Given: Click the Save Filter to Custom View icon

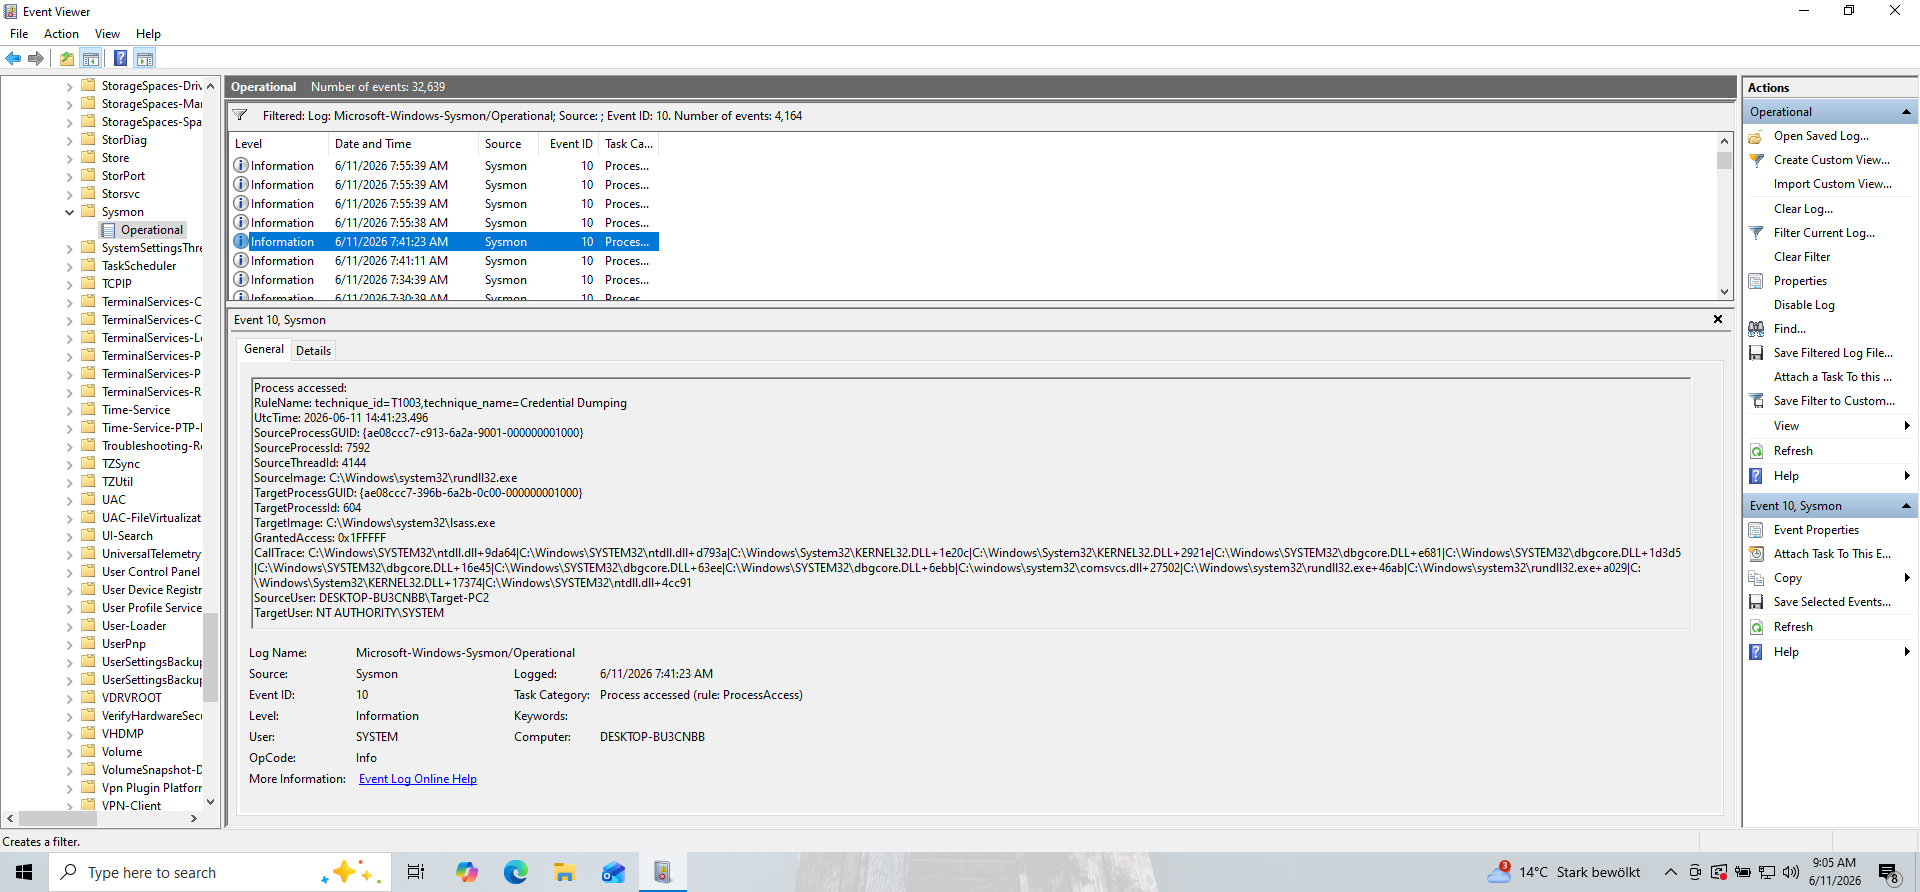Looking at the screenshot, I should coord(1756,401).
